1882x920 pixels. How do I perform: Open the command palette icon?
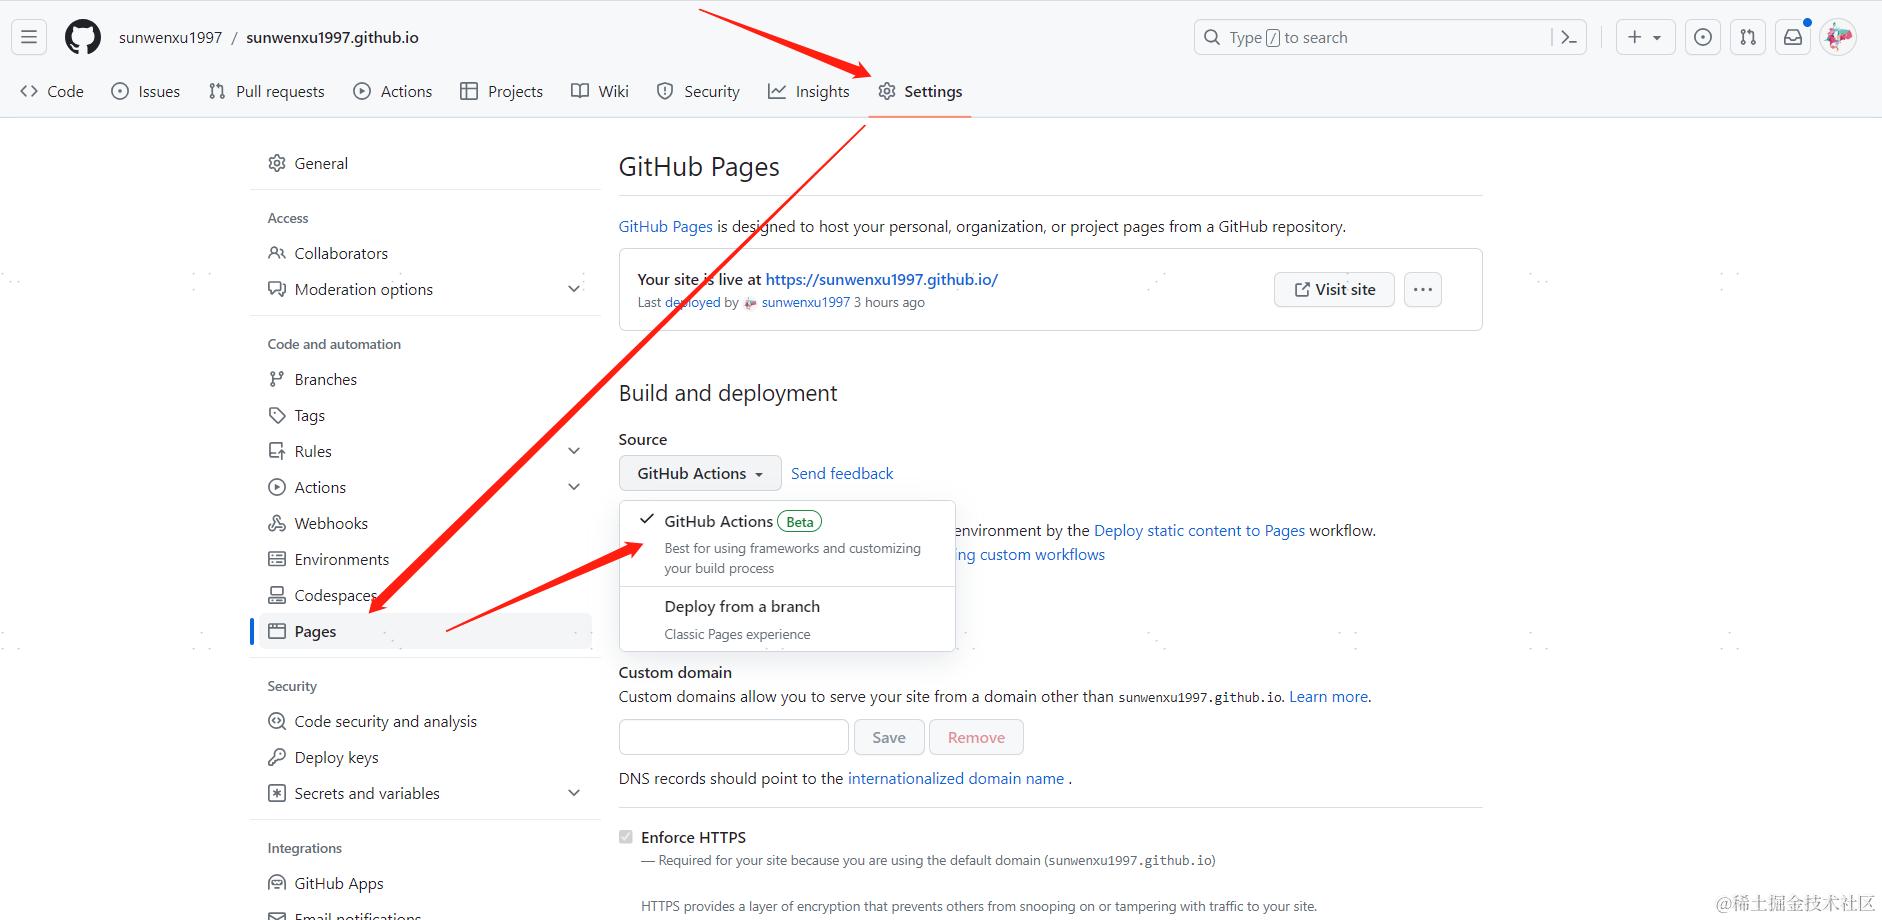(x=1569, y=38)
